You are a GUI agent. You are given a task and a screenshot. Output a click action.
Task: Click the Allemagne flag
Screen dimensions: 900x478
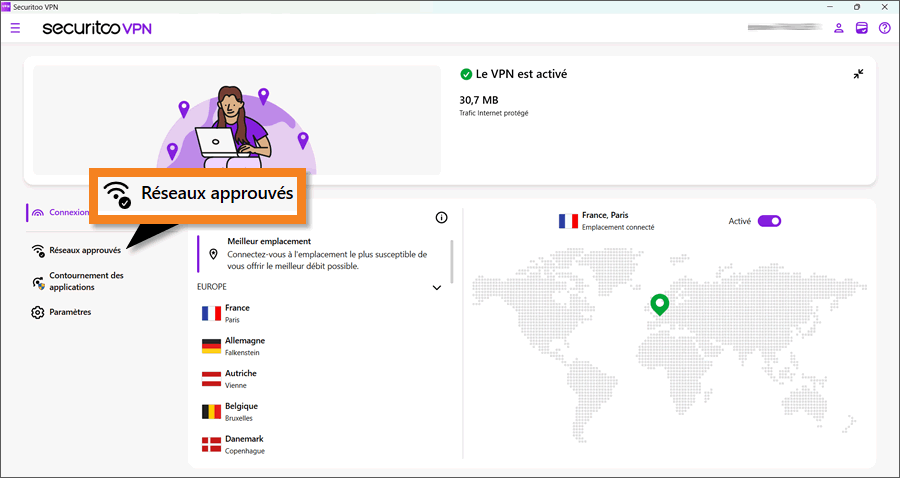[x=211, y=346]
